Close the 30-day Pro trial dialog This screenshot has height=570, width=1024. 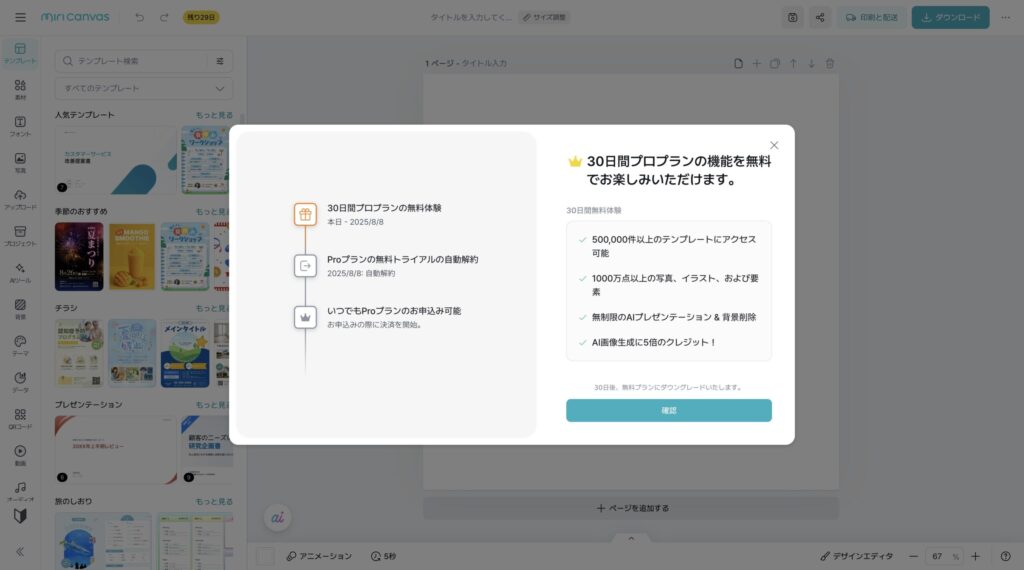tap(774, 145)
